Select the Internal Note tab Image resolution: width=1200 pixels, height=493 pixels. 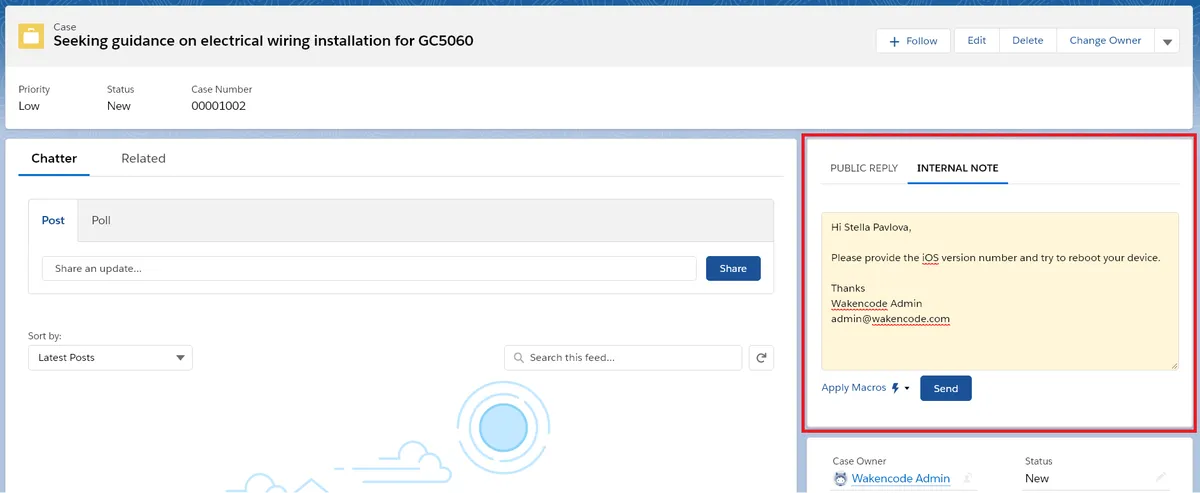pyautogui.click(x=957, y=168)
